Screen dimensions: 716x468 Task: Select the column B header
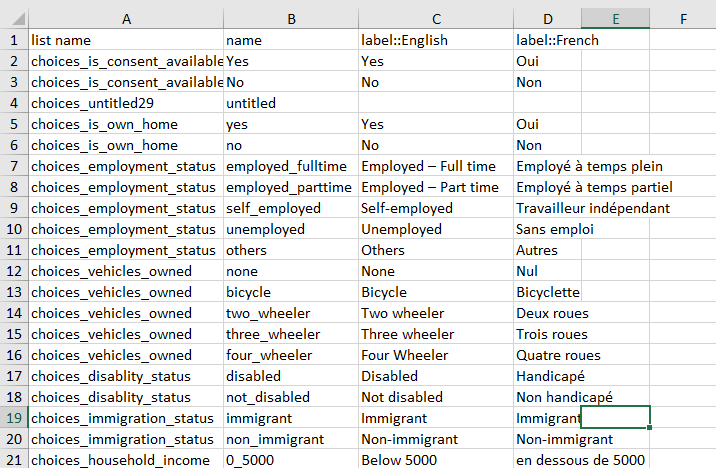tap(290, 18)
